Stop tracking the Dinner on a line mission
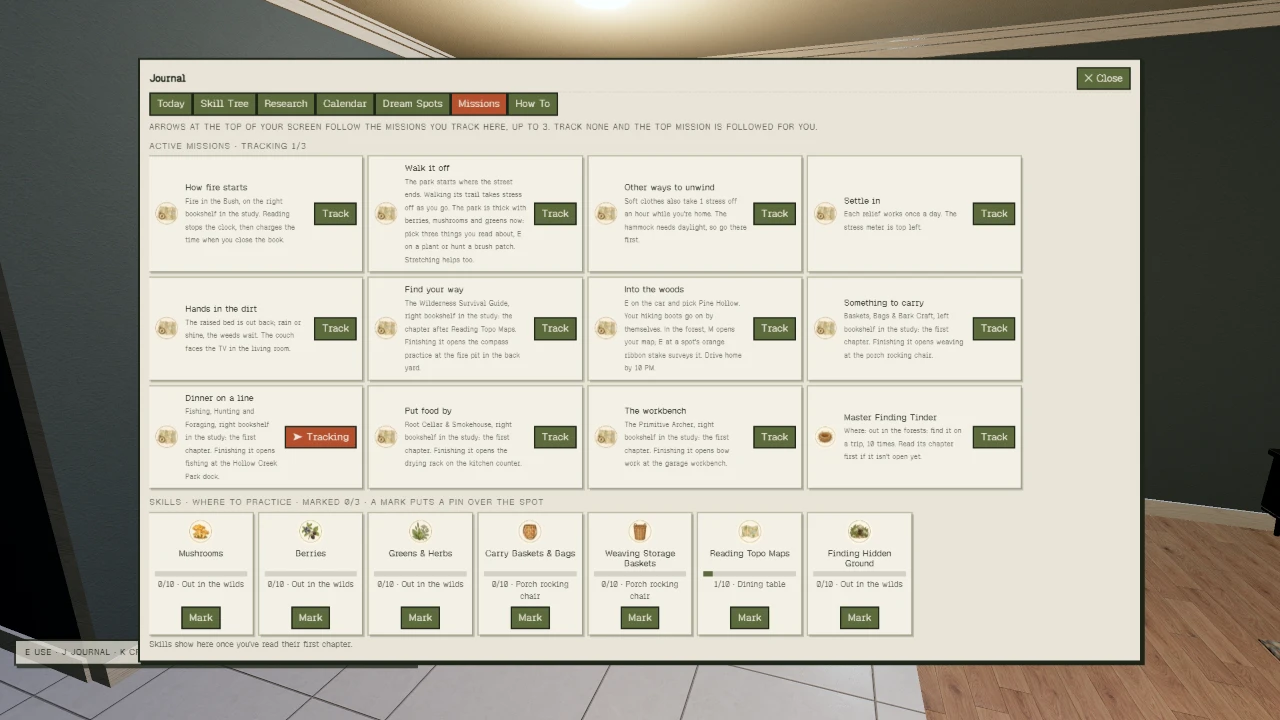This screenshot has width=1280, height=720. [x=321, y=437]
